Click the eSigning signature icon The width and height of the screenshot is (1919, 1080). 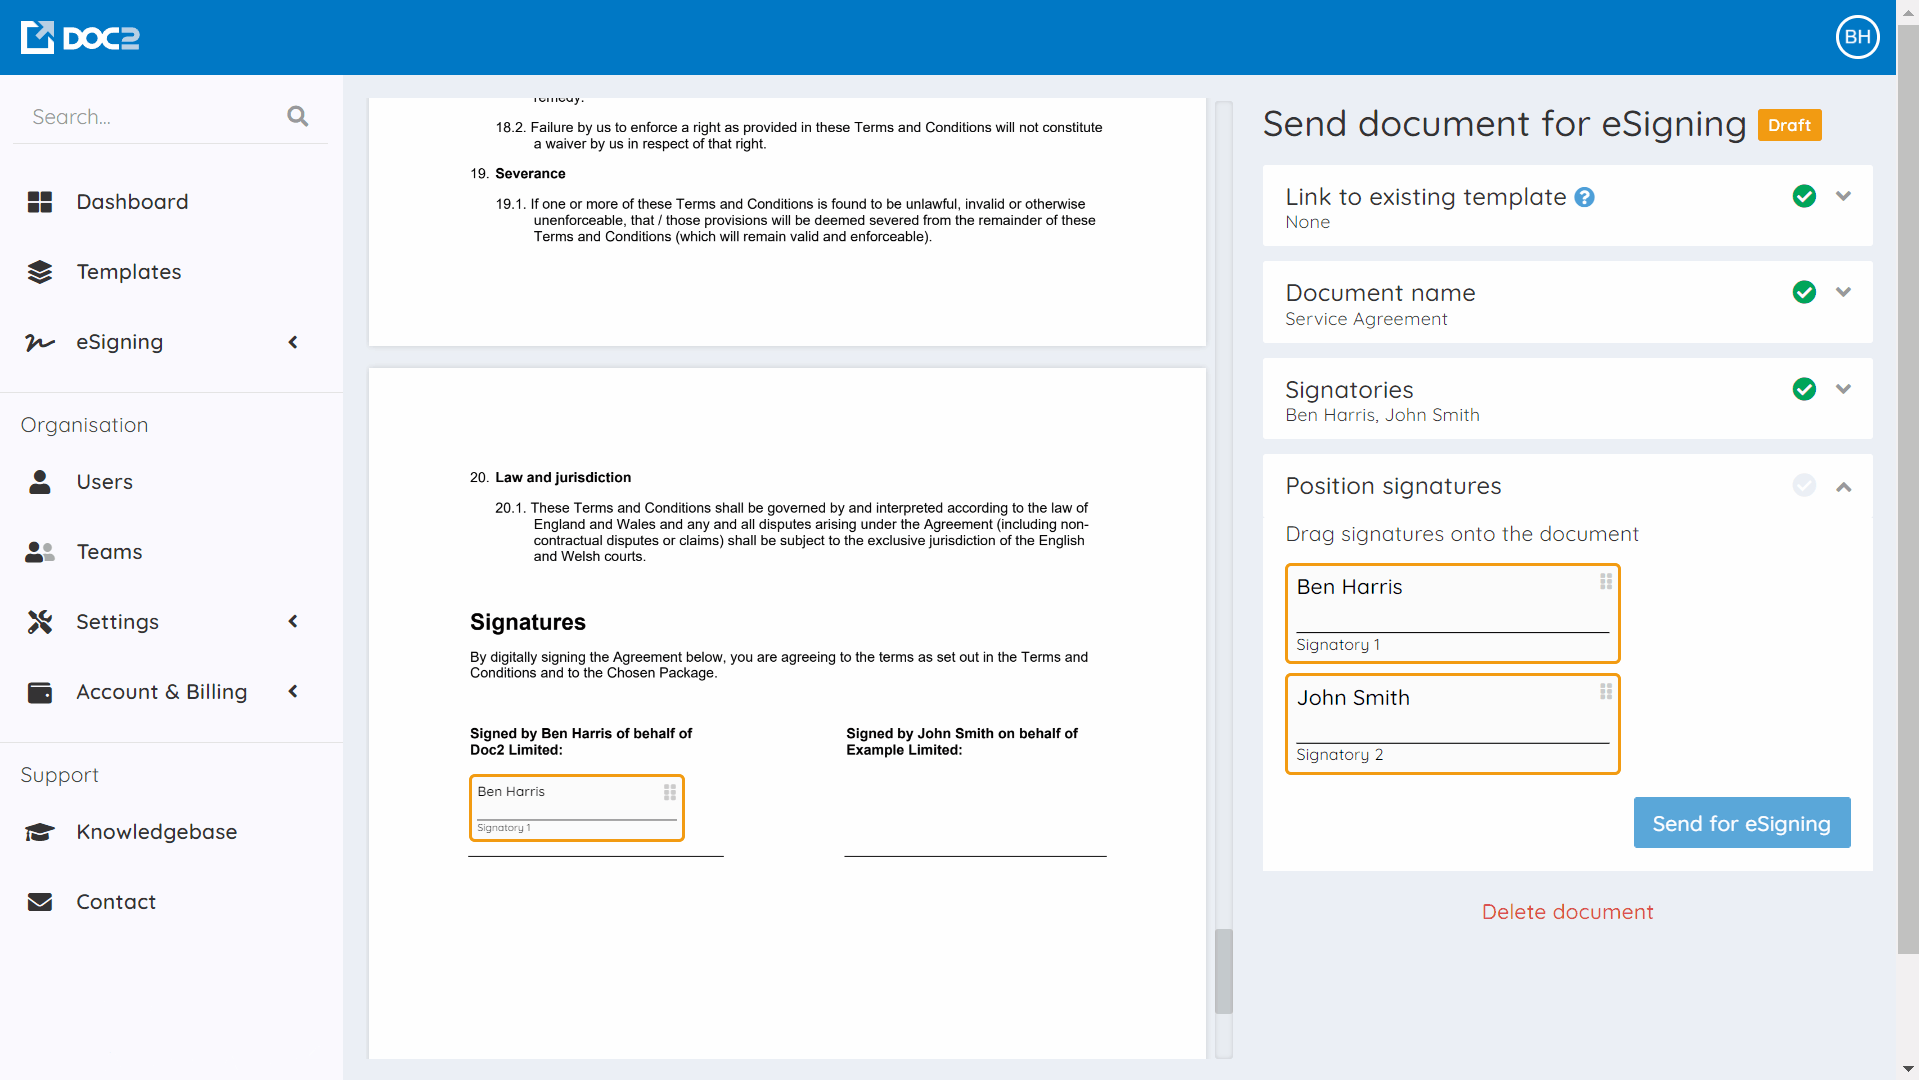40,342
